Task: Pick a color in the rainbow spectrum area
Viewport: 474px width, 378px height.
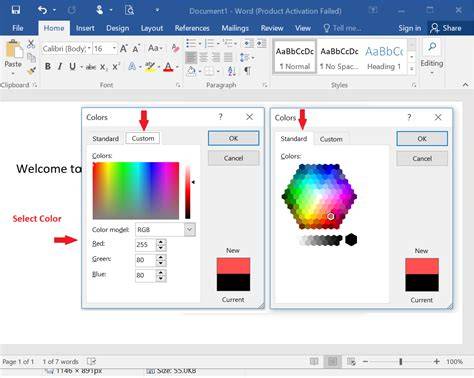Action: point(136,190)
